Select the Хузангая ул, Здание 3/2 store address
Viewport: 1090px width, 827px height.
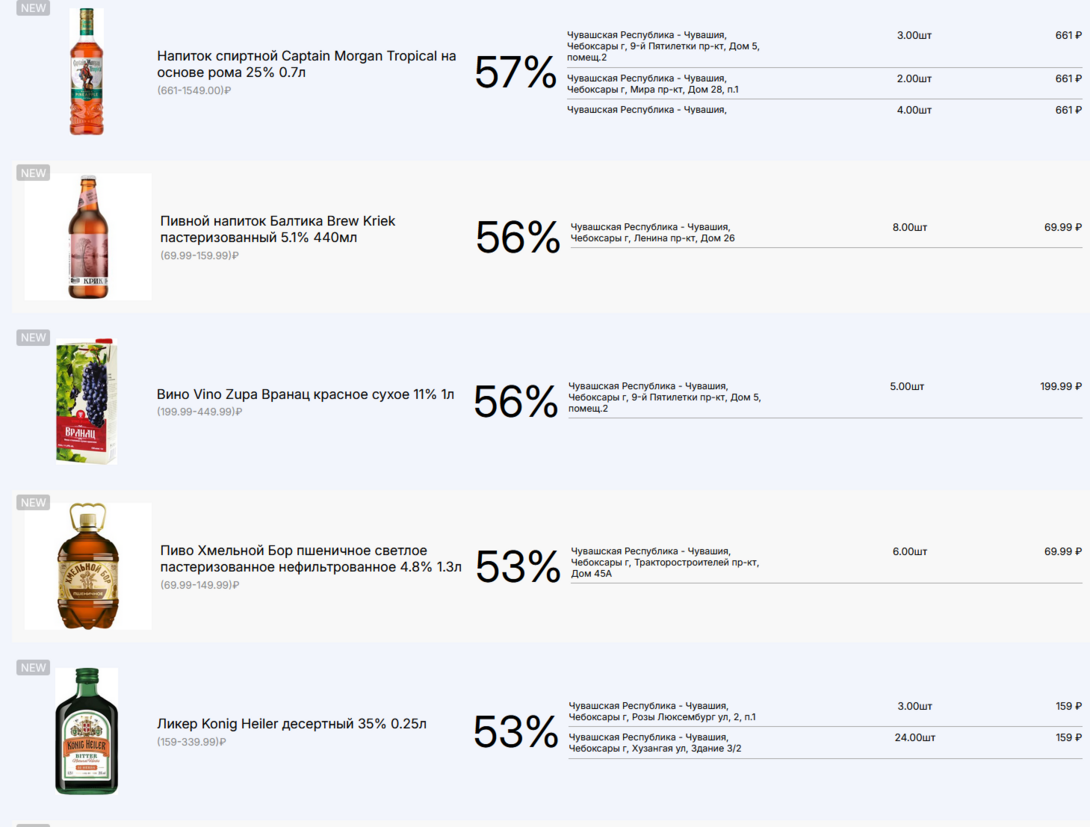(x=655, y=743)
